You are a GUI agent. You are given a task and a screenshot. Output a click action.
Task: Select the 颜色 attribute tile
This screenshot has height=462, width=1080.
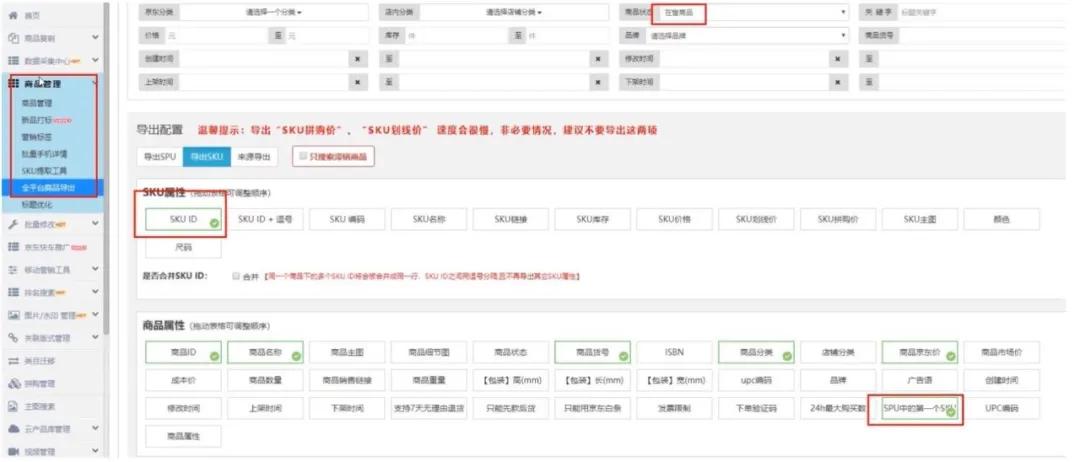(x=1001, y=220)
